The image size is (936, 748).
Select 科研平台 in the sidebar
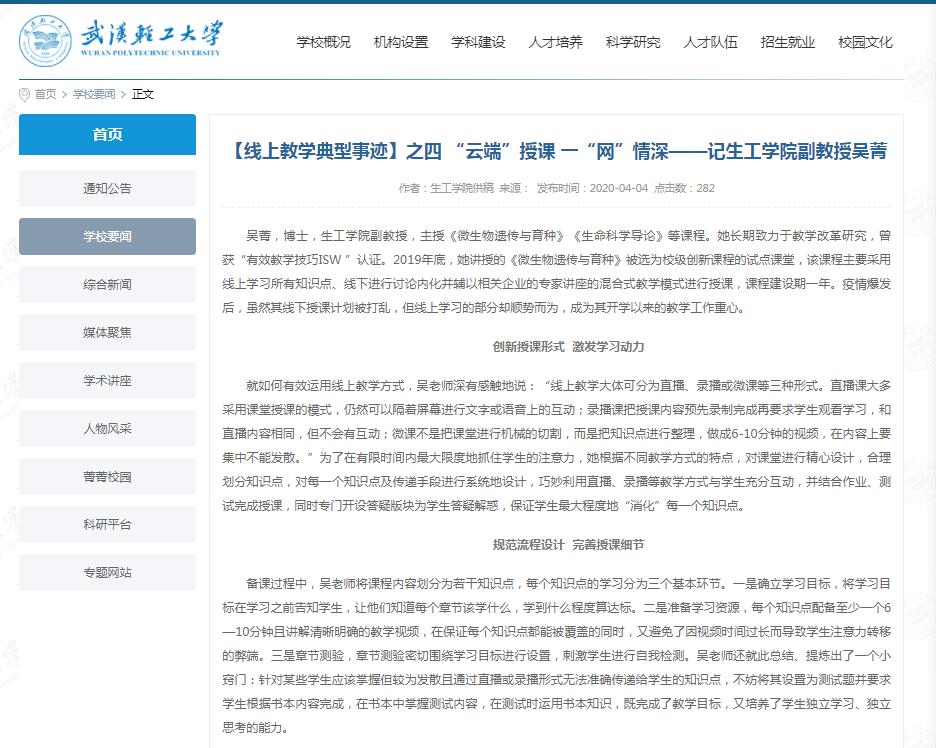click(x=107, y=524)
